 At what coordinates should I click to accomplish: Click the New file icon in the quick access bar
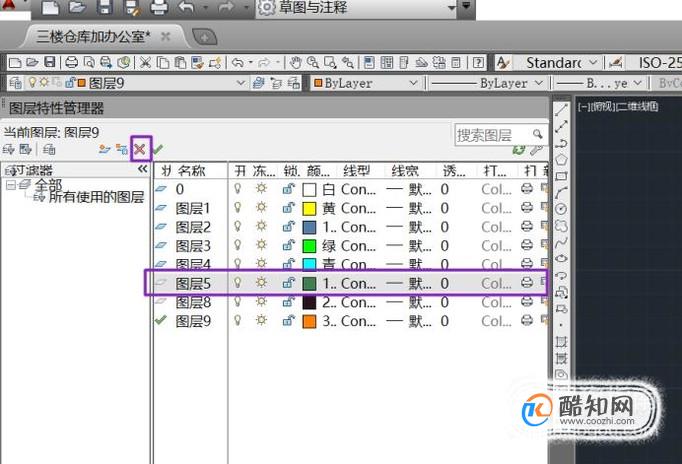tap(50, 7)
